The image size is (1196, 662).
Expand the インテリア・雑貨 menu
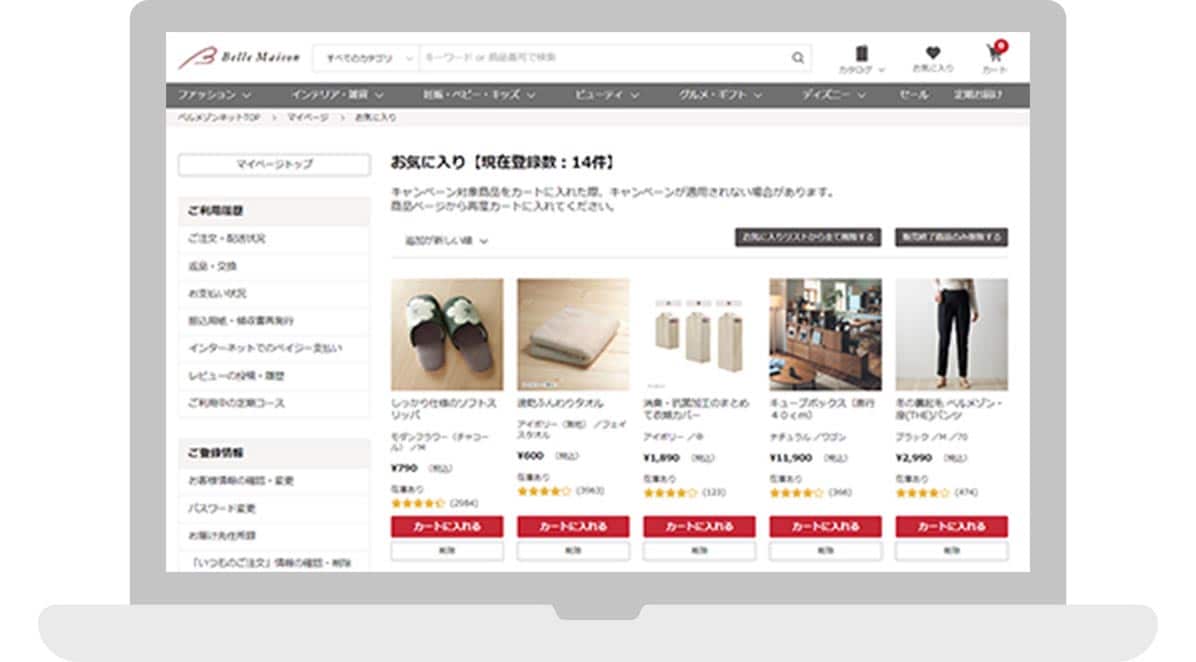coord(336,95)
